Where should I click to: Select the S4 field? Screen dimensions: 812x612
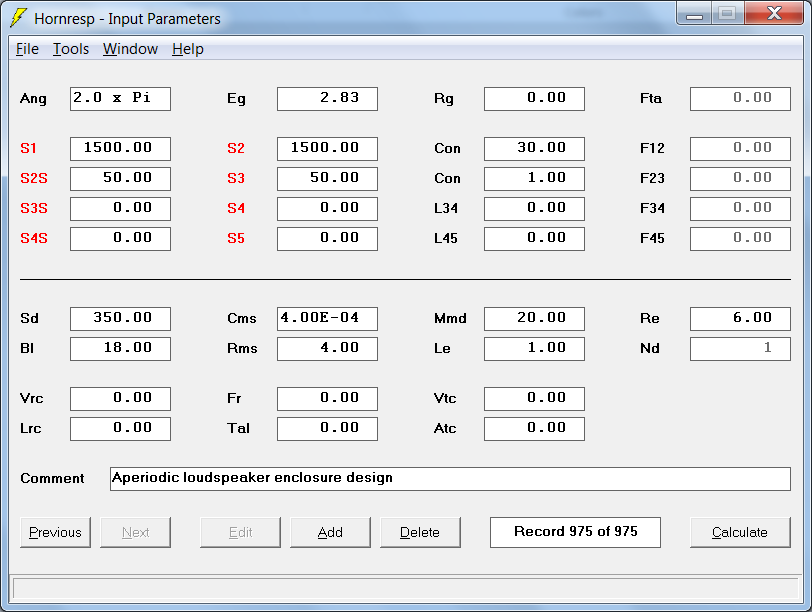(x=327, y=209)
